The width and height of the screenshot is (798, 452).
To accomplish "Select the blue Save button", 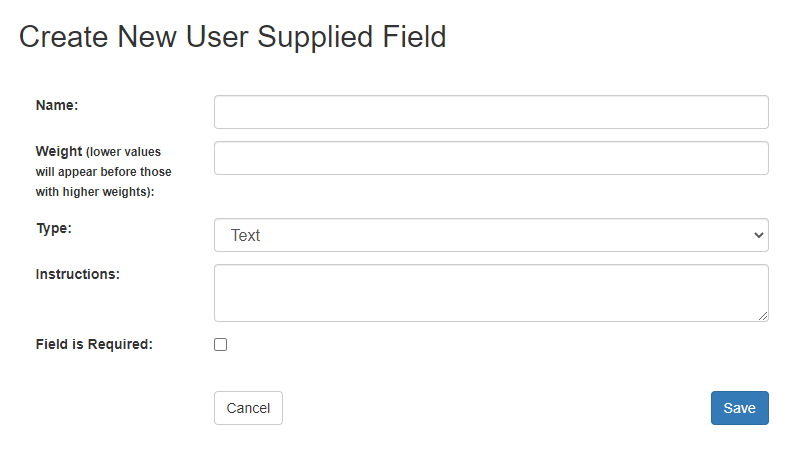I will click(739, 408).
